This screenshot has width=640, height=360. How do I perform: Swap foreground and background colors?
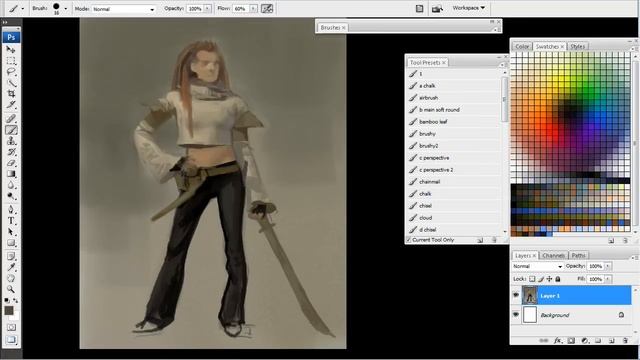pos(16,301)
